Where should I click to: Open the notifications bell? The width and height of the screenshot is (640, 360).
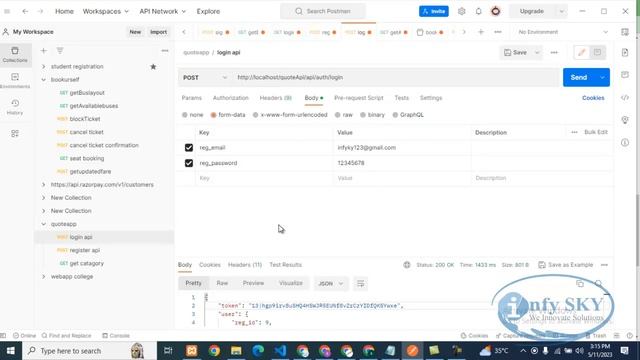478,11
